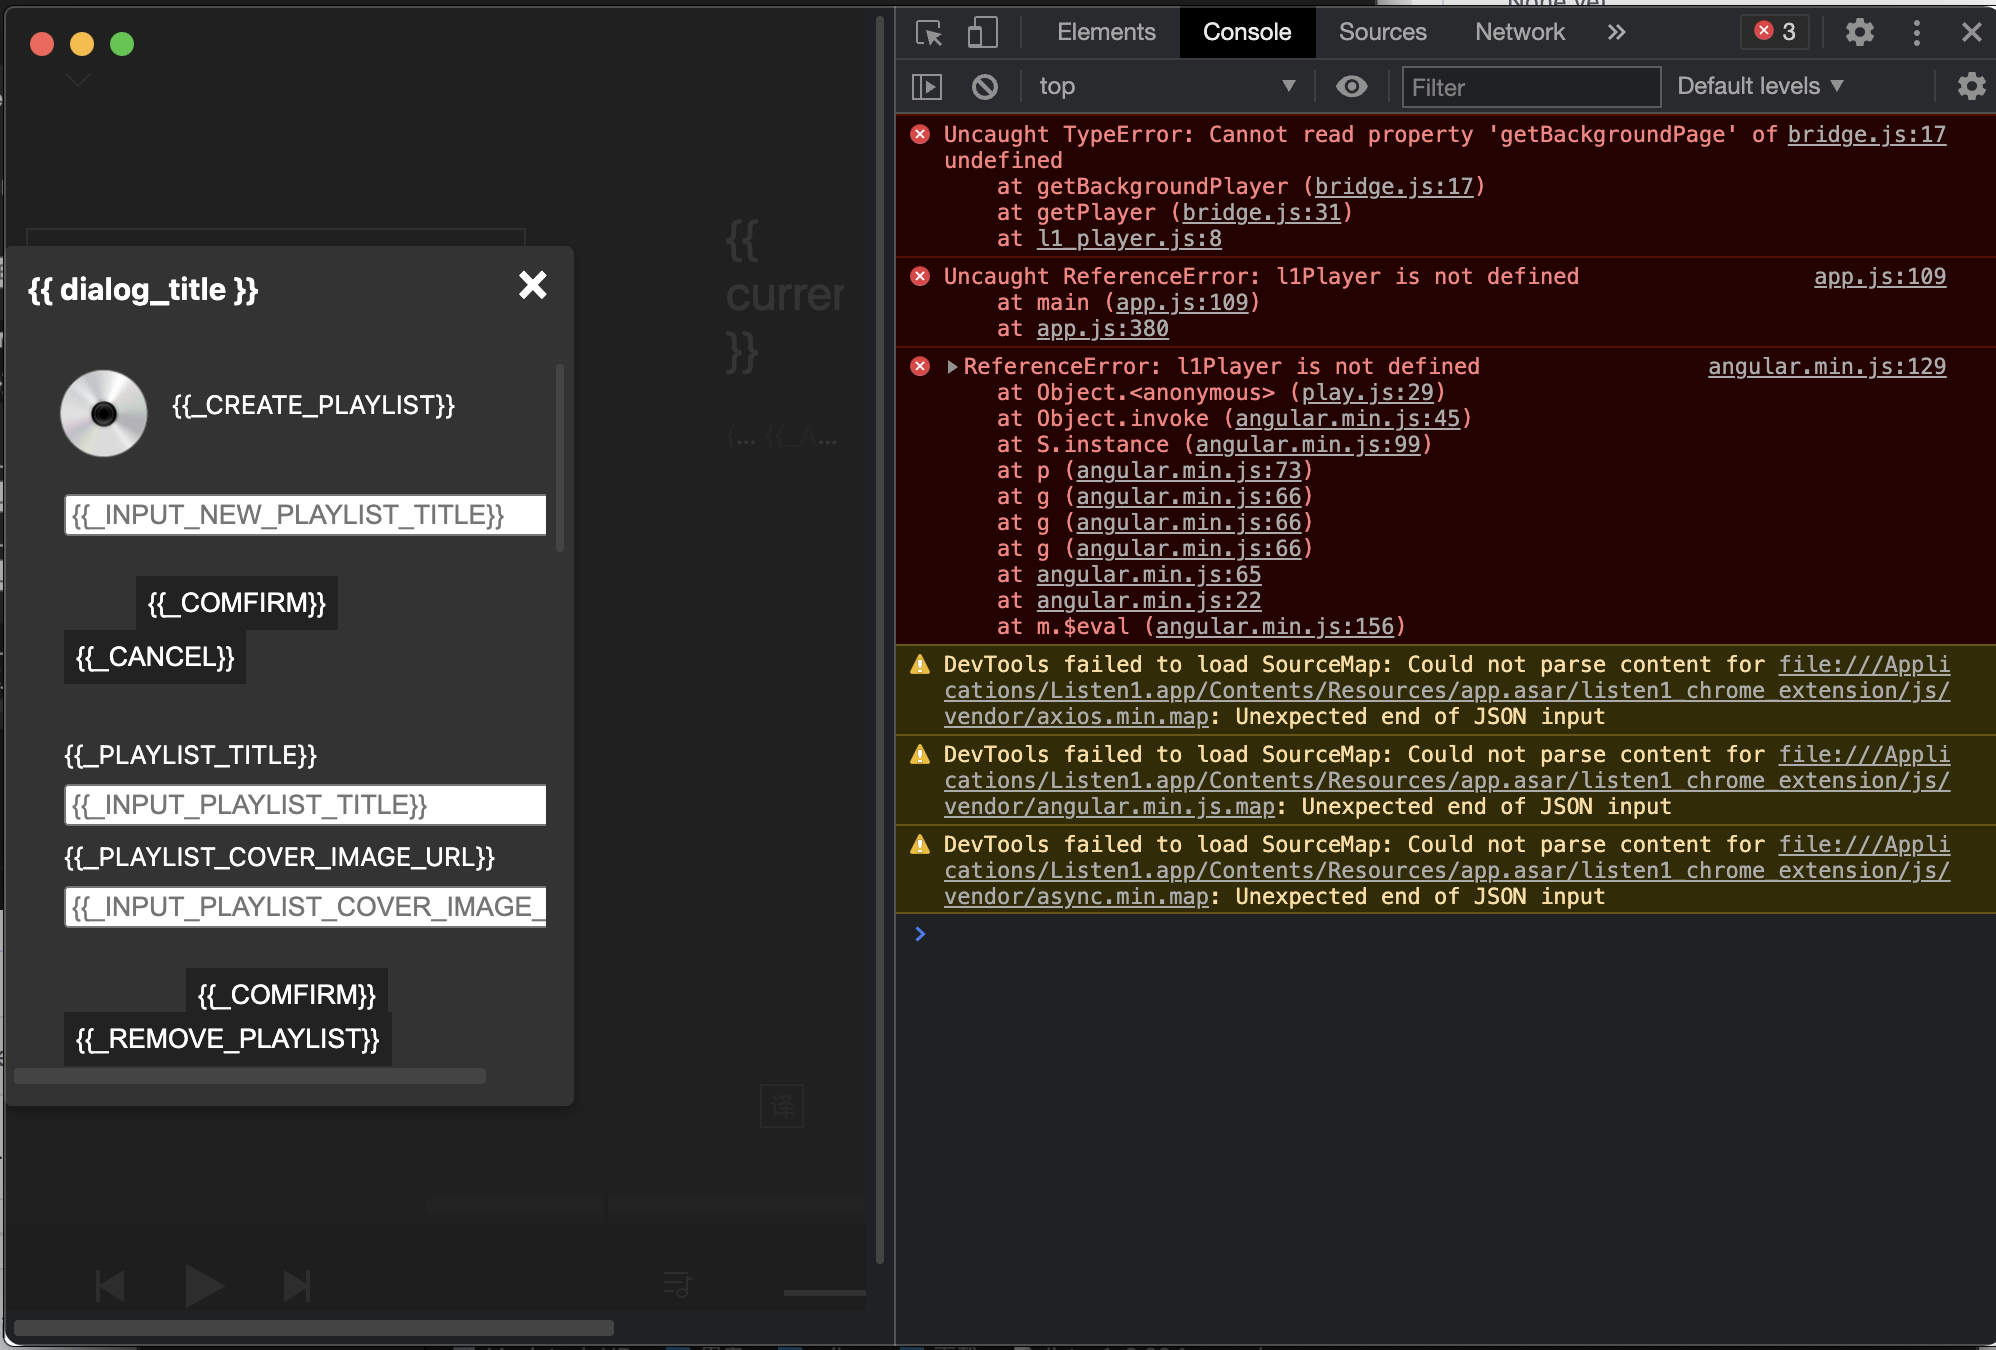Click the previous track icon

(x=109, y=1286)
